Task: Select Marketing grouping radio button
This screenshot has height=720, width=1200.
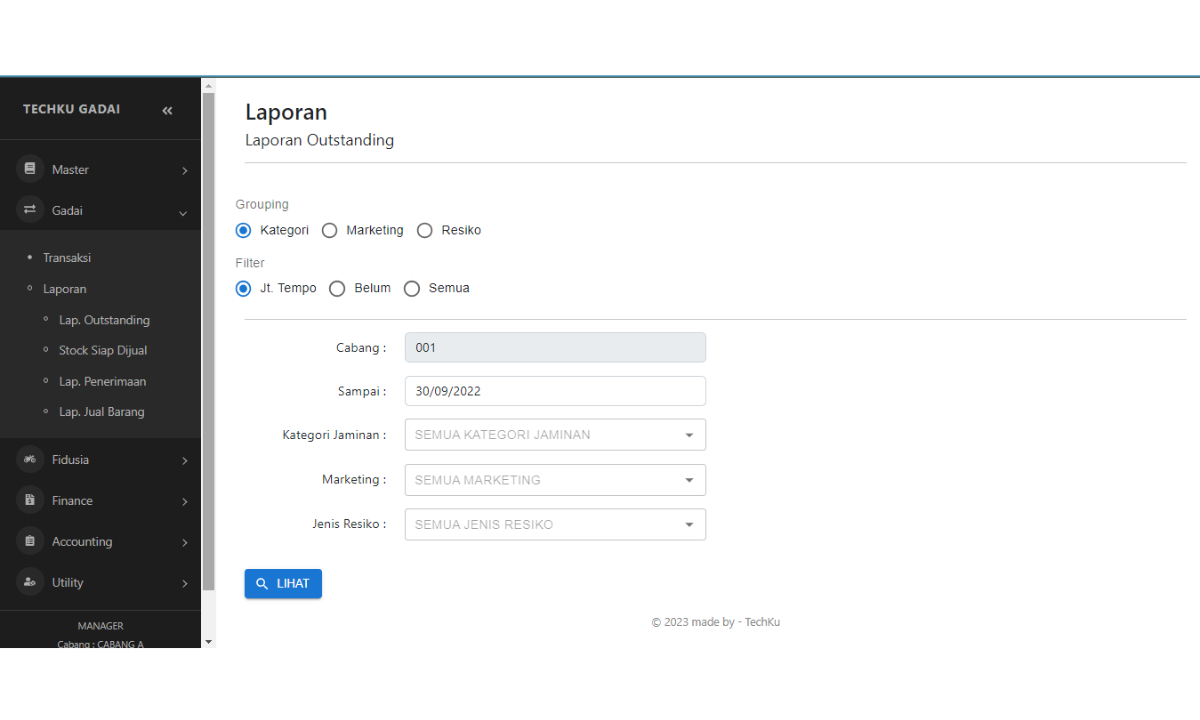Action: point(330,230)
